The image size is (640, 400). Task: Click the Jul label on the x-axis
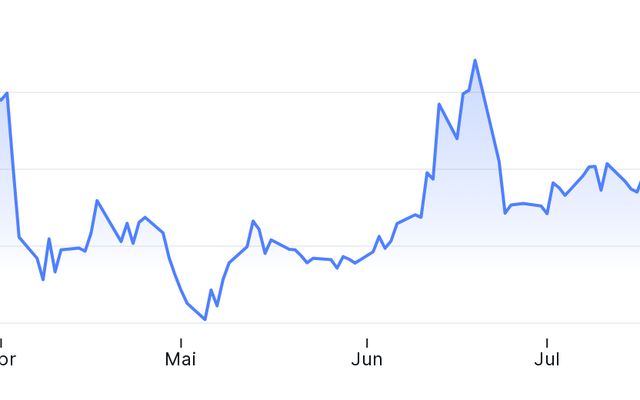click(547, 359)
